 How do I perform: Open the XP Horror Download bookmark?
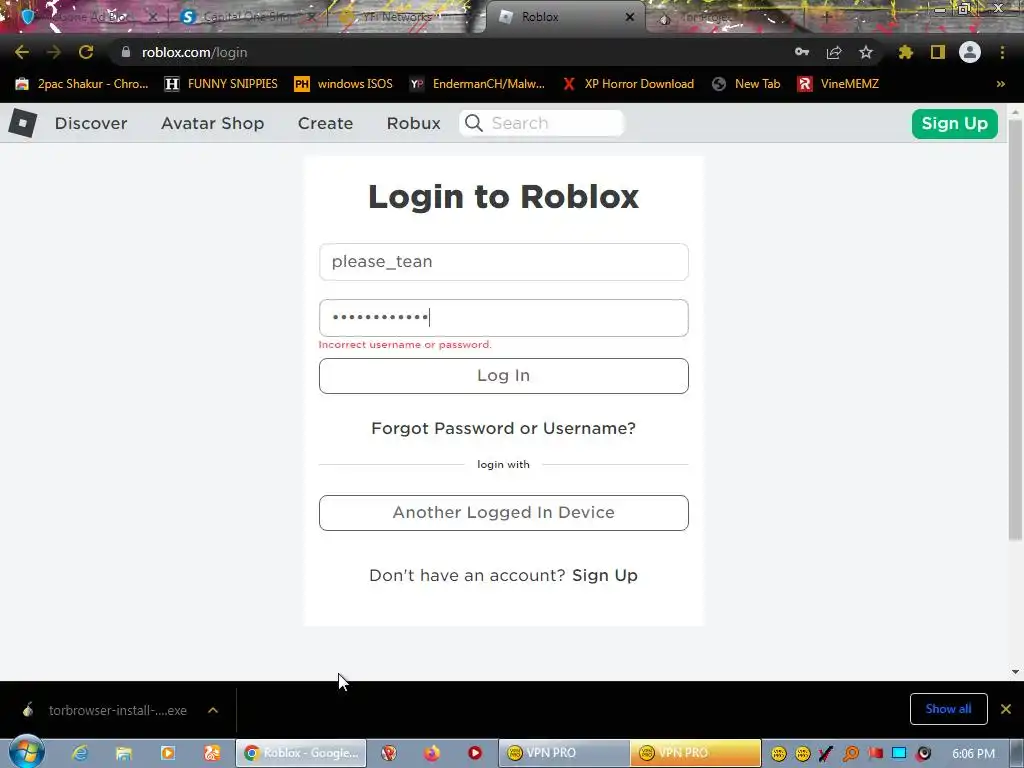point(628,84)
